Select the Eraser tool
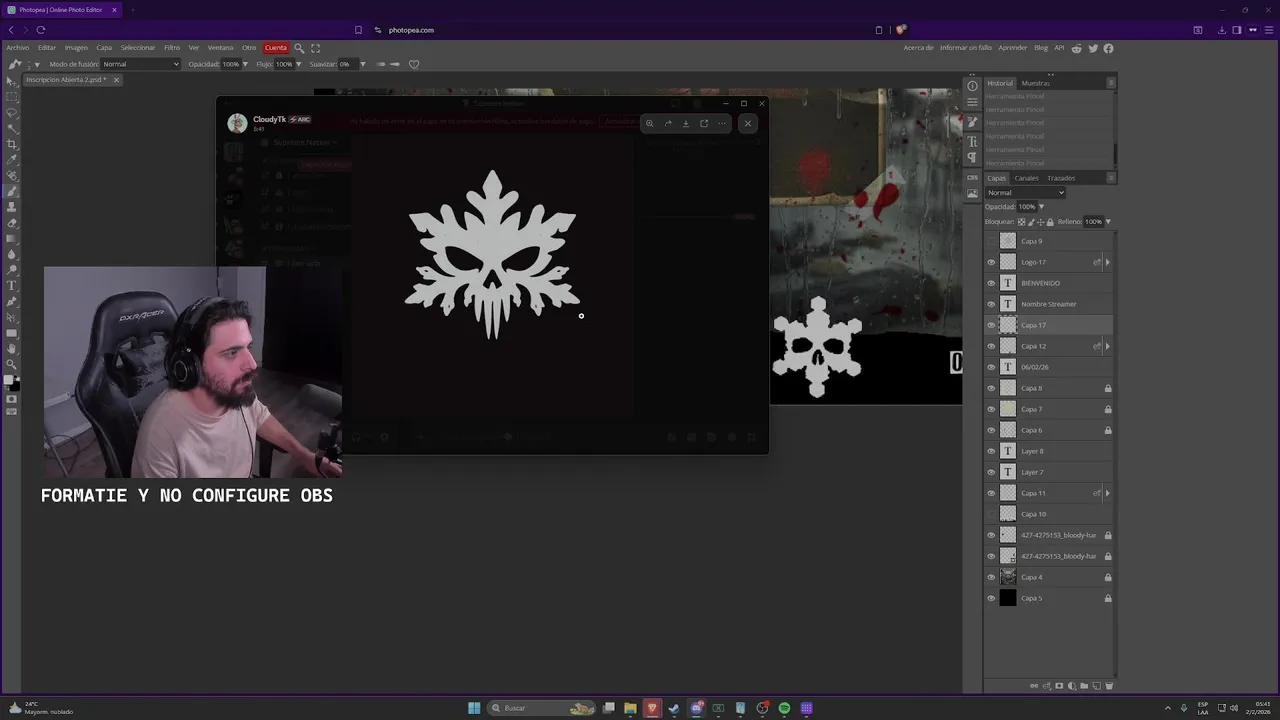The width and height of the screenshot is (1280, 720). pos(12,223)
